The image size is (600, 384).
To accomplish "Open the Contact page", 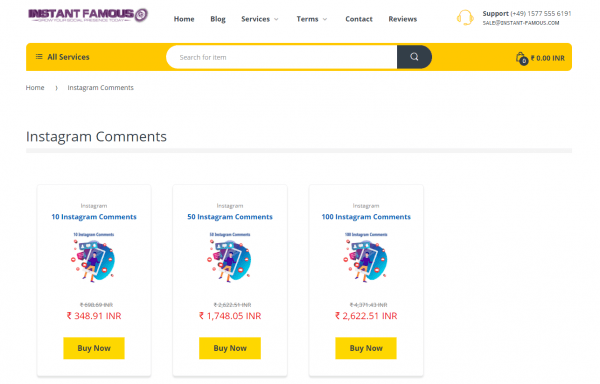I will tap(359, 19).
